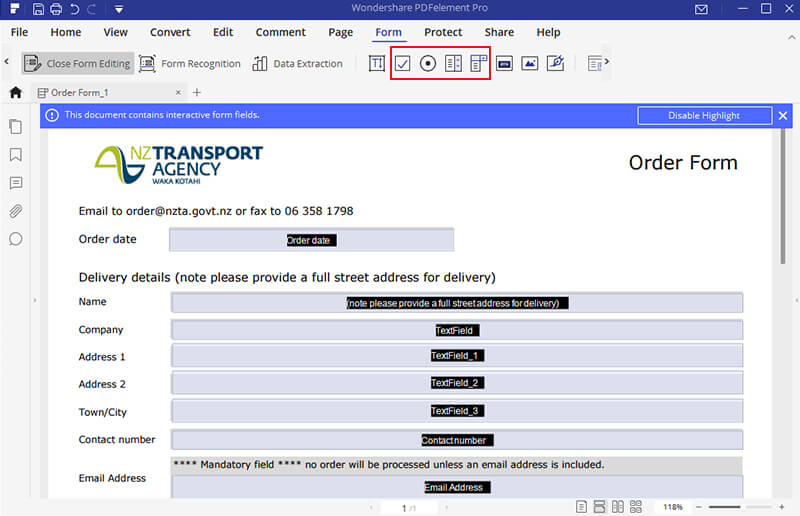Click the Name form field
The height and width of the screenshot is (516, 800).
(x=457, y=303)
